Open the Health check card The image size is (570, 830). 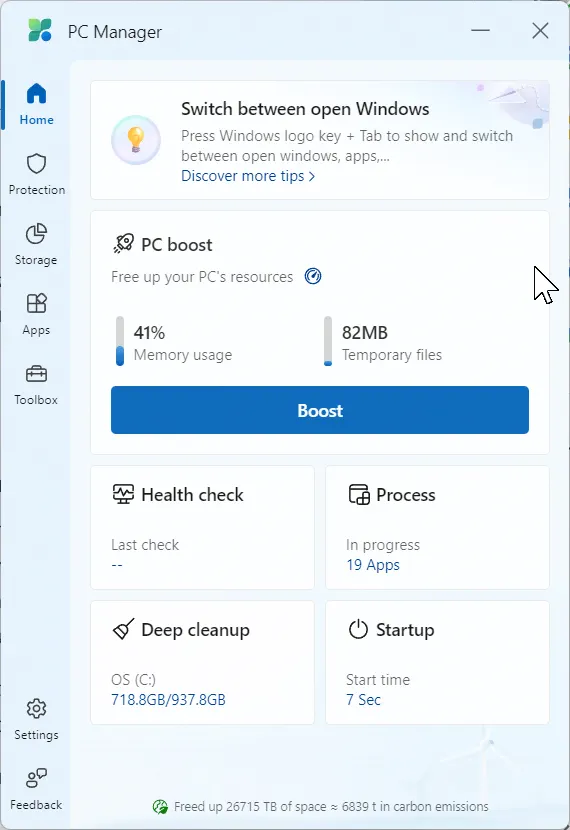[x=202, y=527]
